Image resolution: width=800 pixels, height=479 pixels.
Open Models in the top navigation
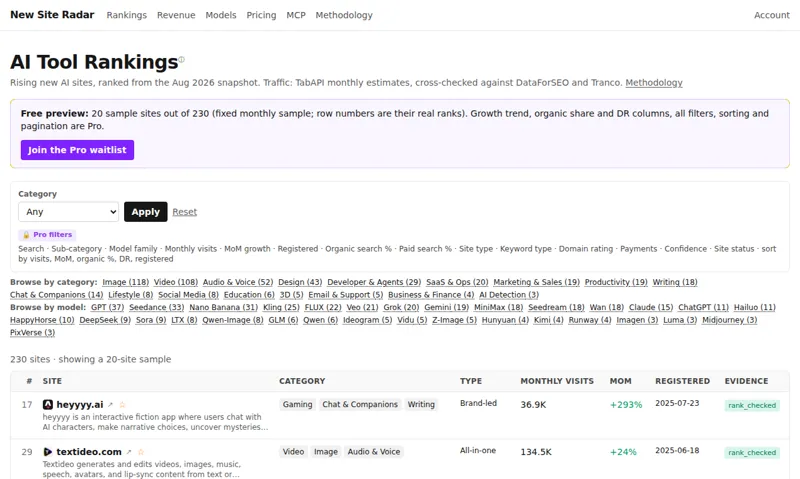(x=221, y=15)
